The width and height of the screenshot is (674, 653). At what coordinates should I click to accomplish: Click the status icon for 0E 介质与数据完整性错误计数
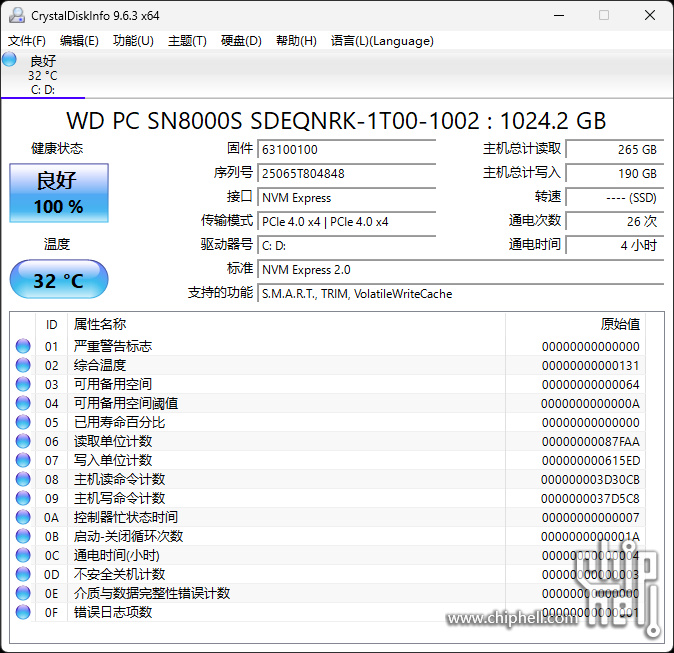tap(23, 593)
